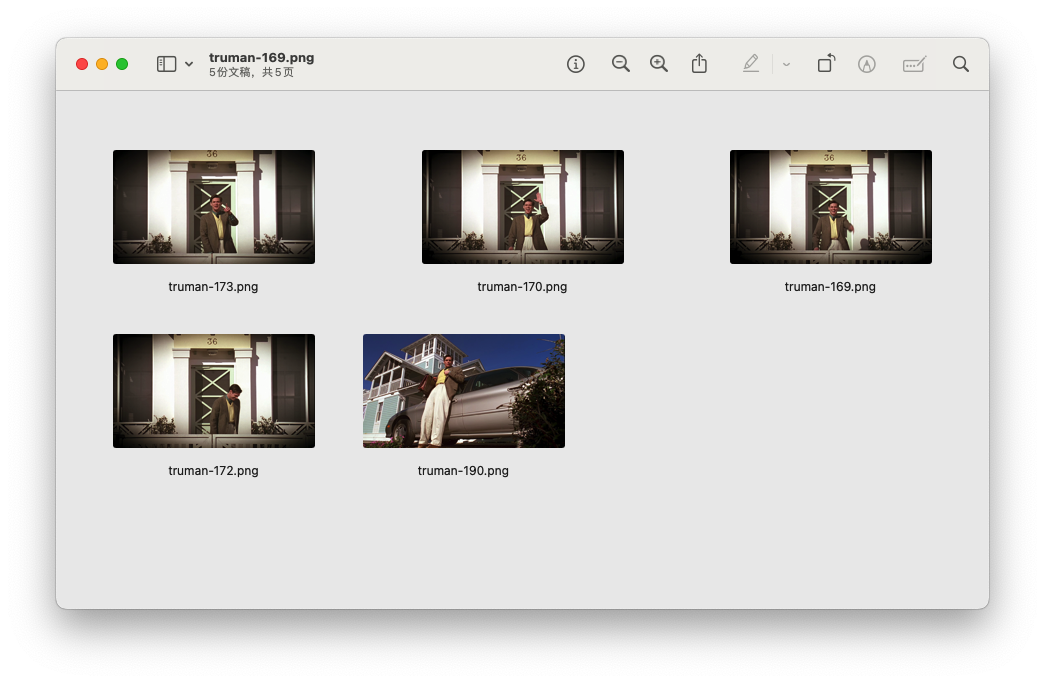The height and width of the screenshot is (683, 1045).
Task: Select the Highlight pen tool
Action: click(751, 64)
